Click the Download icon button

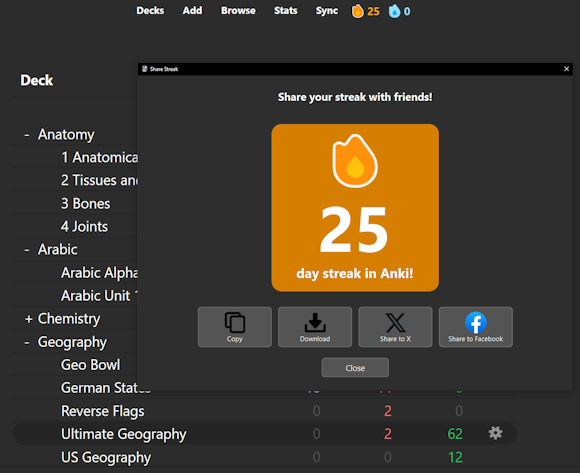click(x=315, y=327)
